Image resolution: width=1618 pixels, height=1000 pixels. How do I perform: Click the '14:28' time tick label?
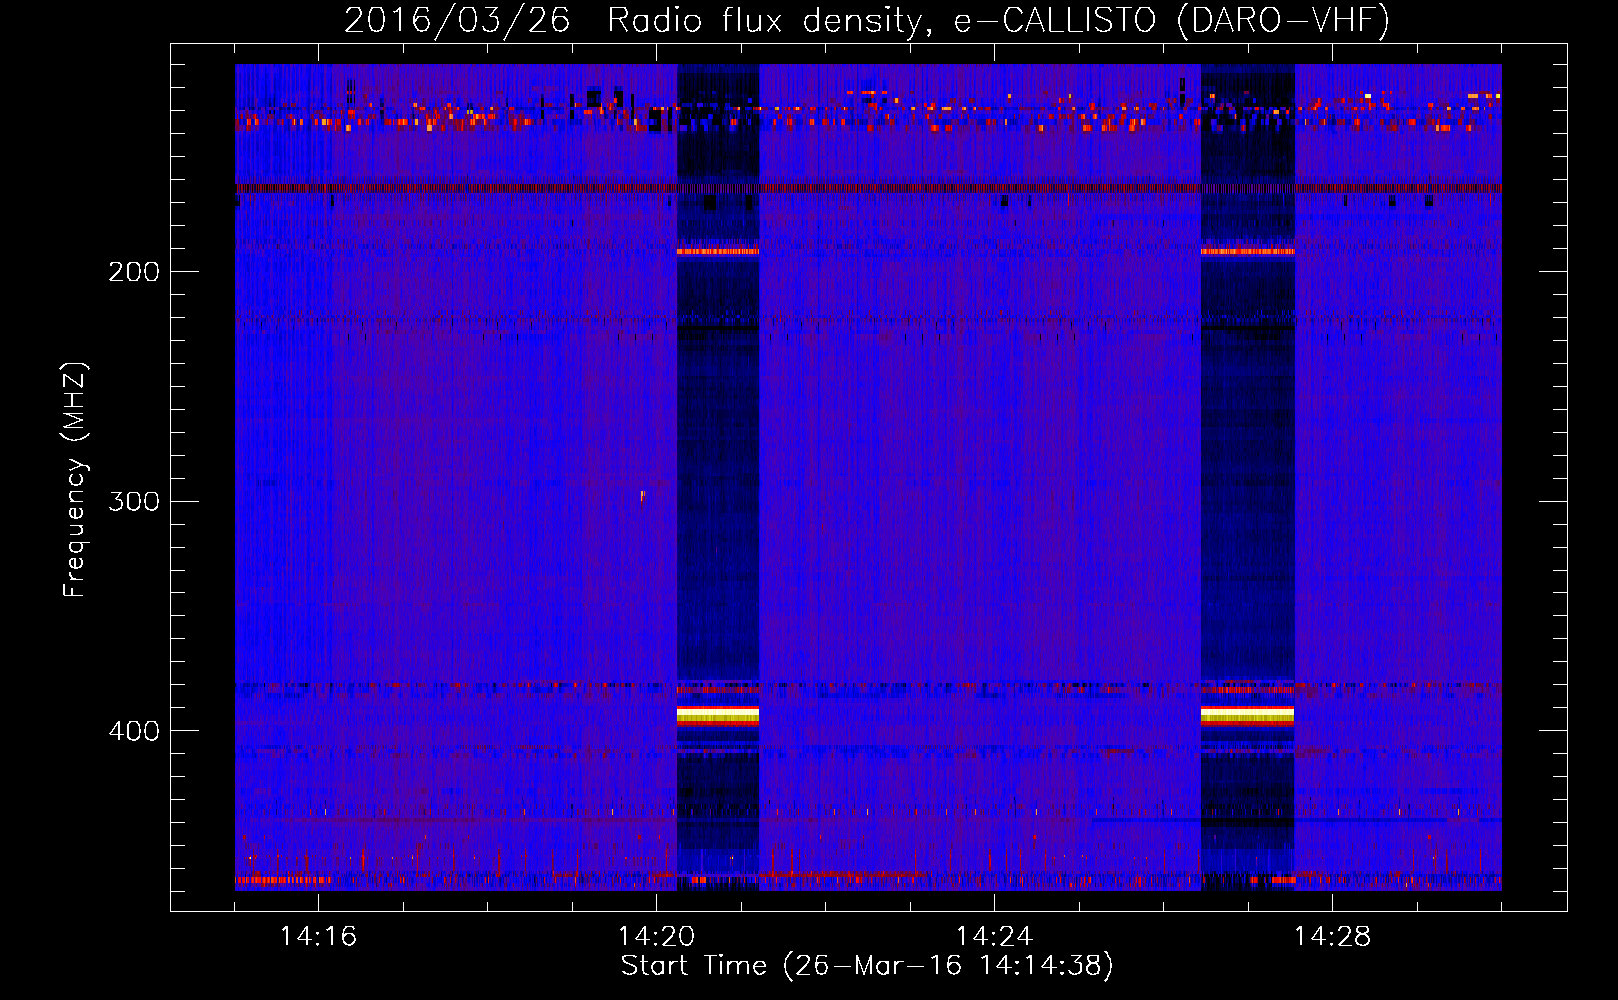(1332, 936)
